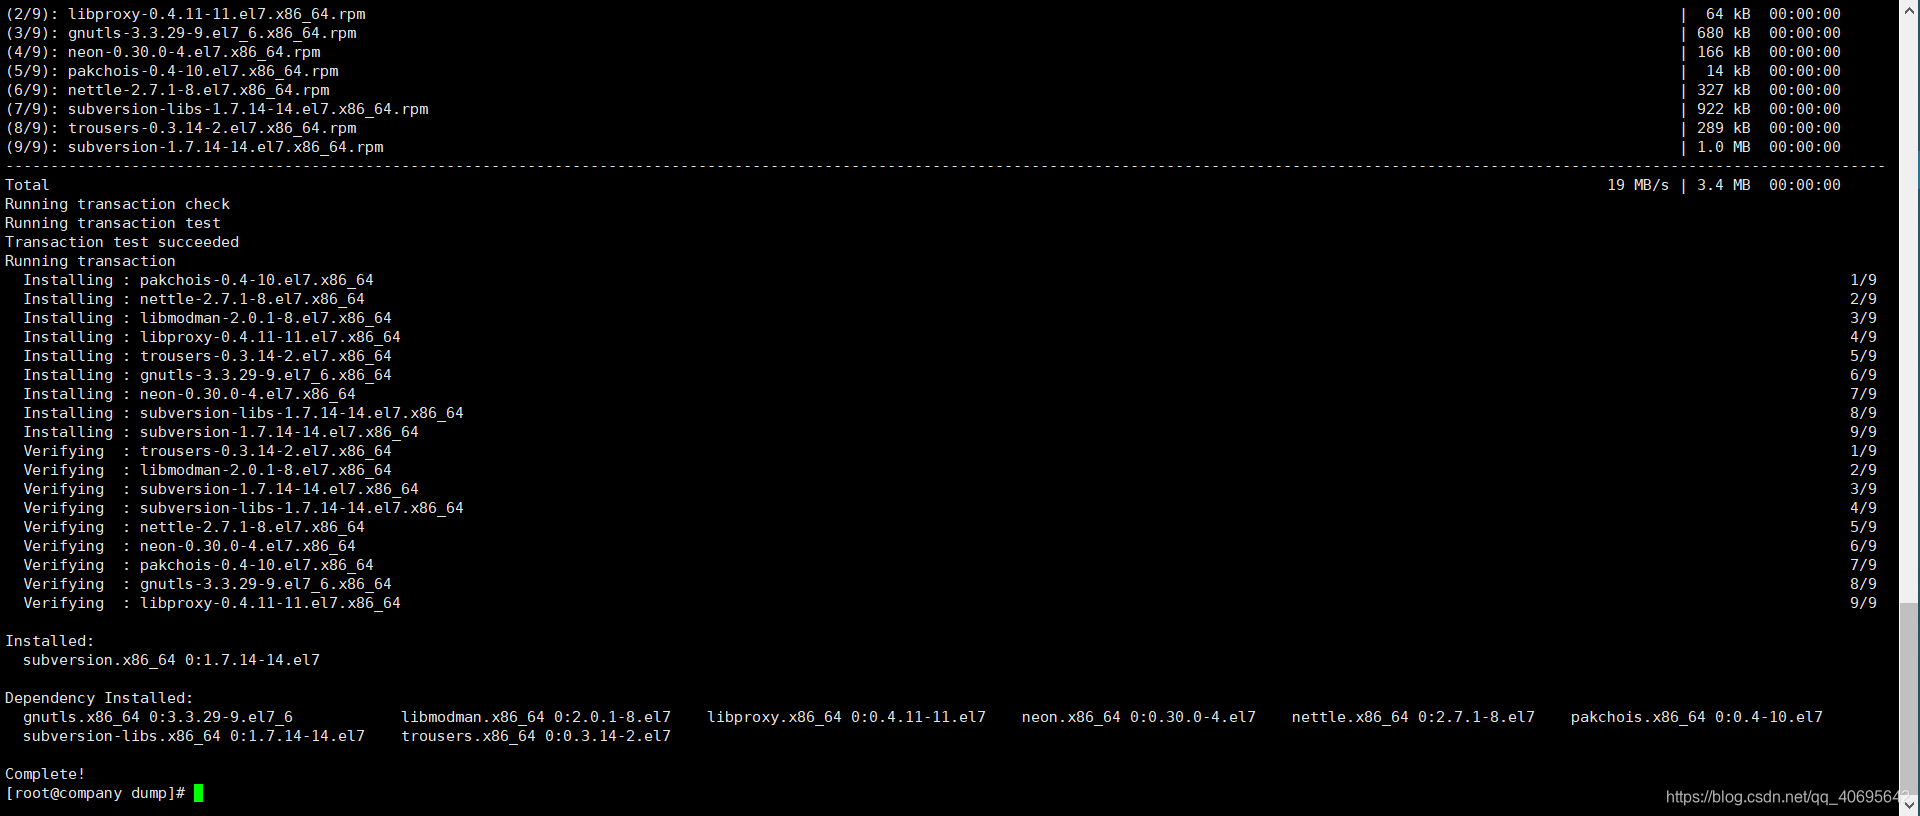1920x816 pixels.
Task: Click 'subversion-libs.x86_64 0:1.7.14-14.el7' dependency entry
Action: pyautogui.click(x=194, y=736)
